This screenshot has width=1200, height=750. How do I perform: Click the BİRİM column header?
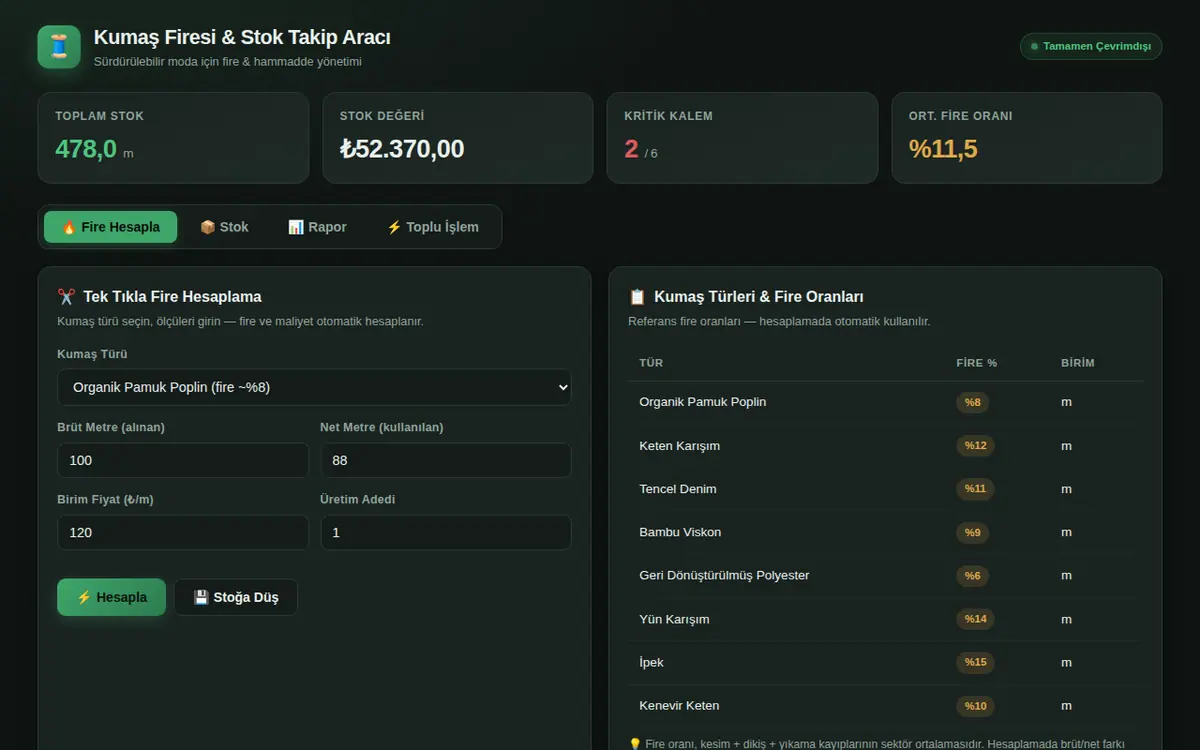[1078, 363]
